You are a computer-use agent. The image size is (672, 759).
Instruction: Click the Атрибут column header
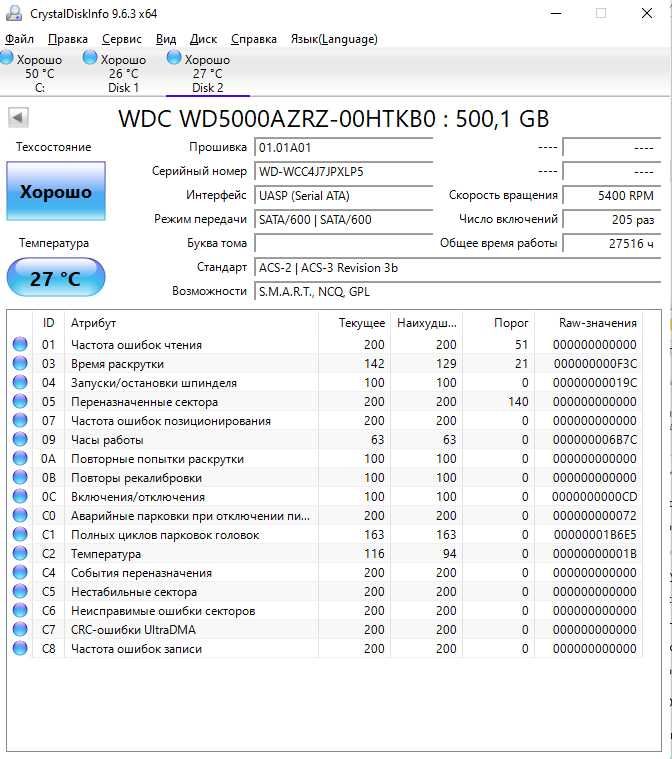[x=191, y=323]
